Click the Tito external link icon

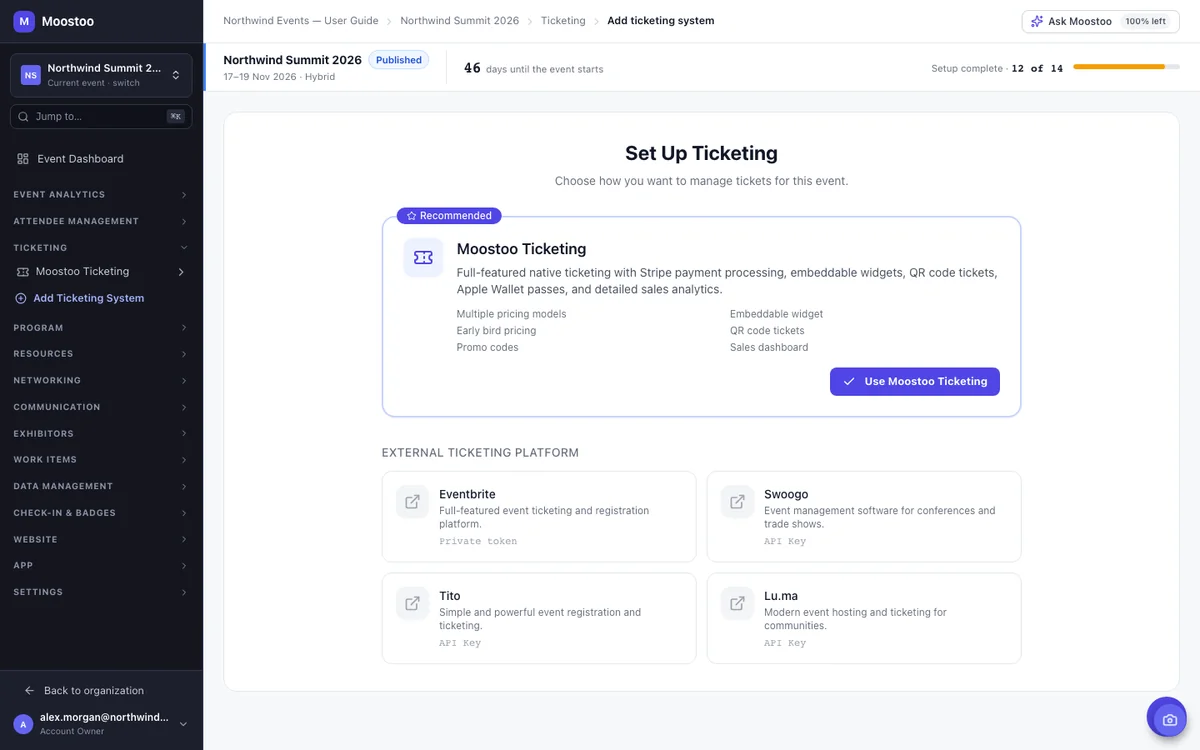pos(412,604)
